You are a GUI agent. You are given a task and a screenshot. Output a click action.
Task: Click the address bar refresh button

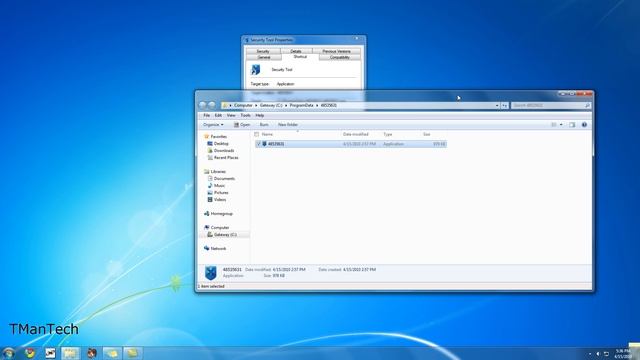coord(504,105)
